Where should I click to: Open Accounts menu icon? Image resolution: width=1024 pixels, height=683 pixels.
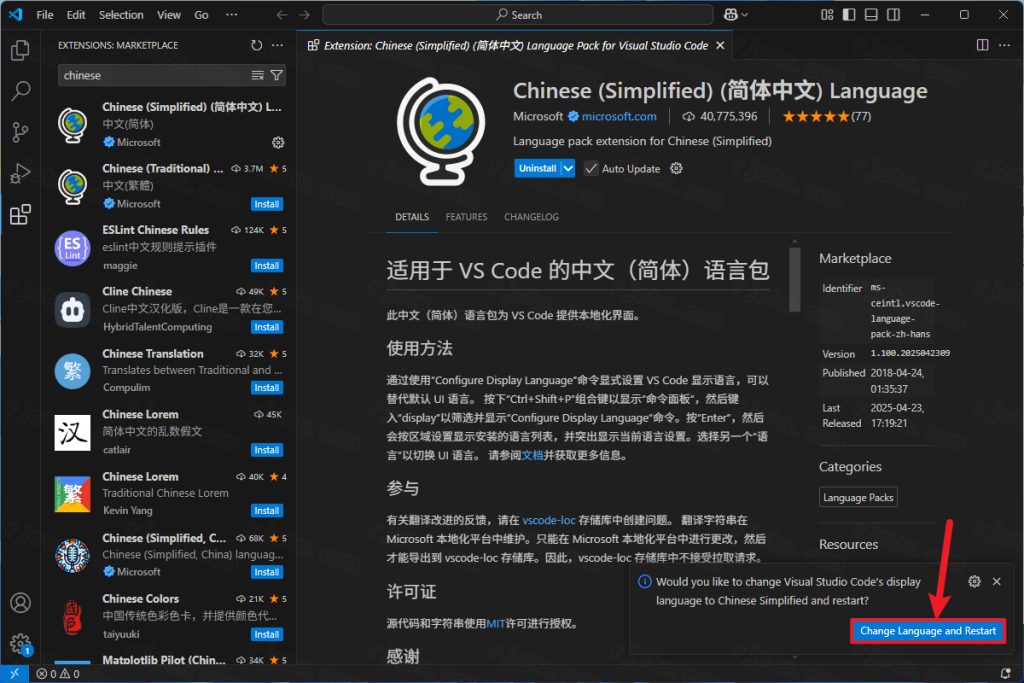point(20,602)
